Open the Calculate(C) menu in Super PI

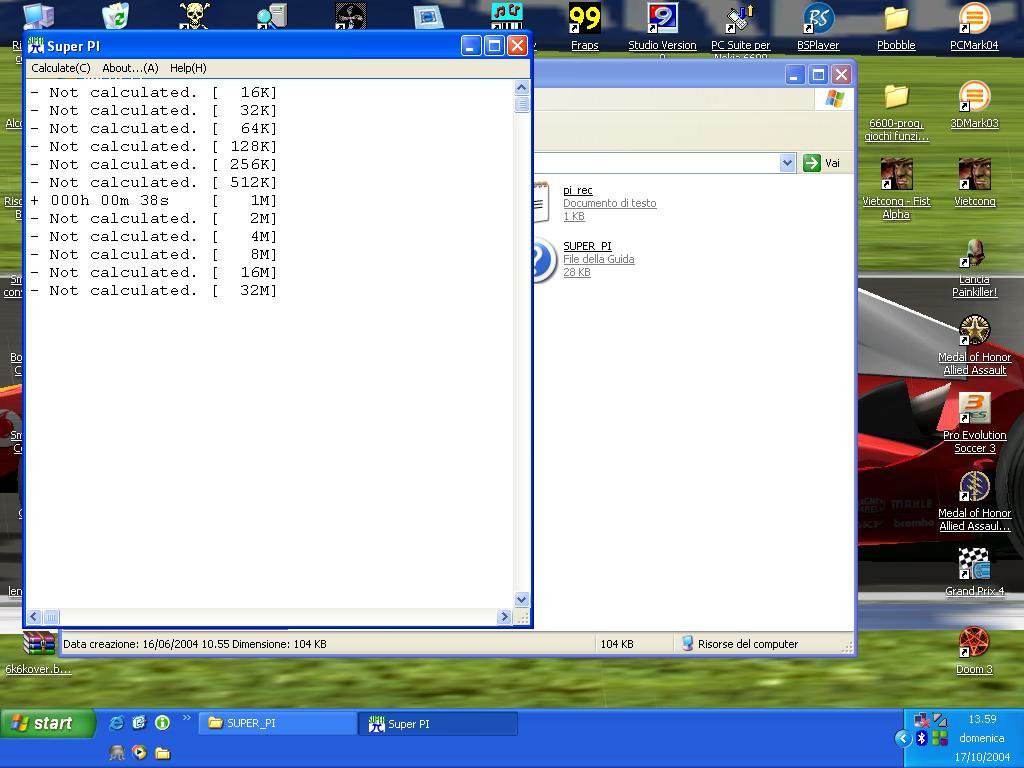tap(60, 68)
